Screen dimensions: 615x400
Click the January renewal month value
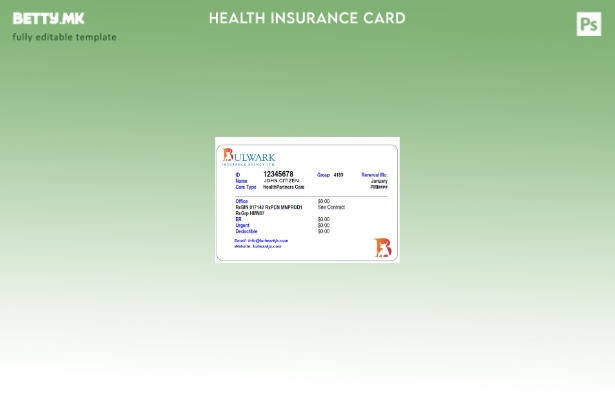tap(379, 181)
